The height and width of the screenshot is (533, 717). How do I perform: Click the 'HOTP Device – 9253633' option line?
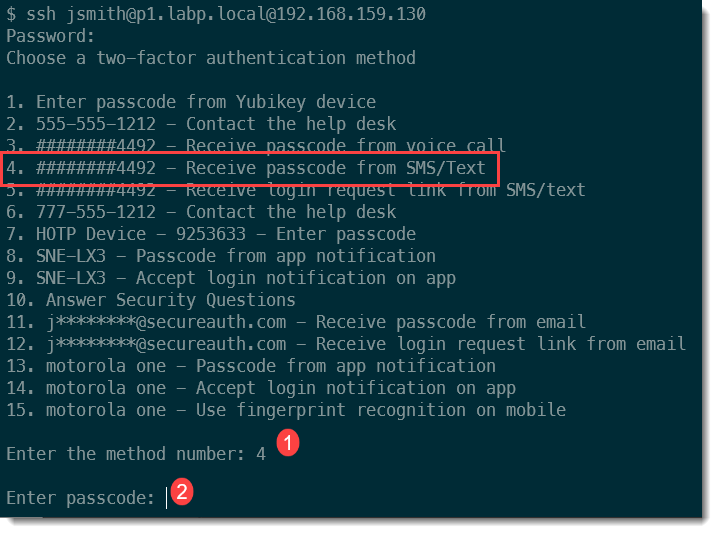click(211, 234)
